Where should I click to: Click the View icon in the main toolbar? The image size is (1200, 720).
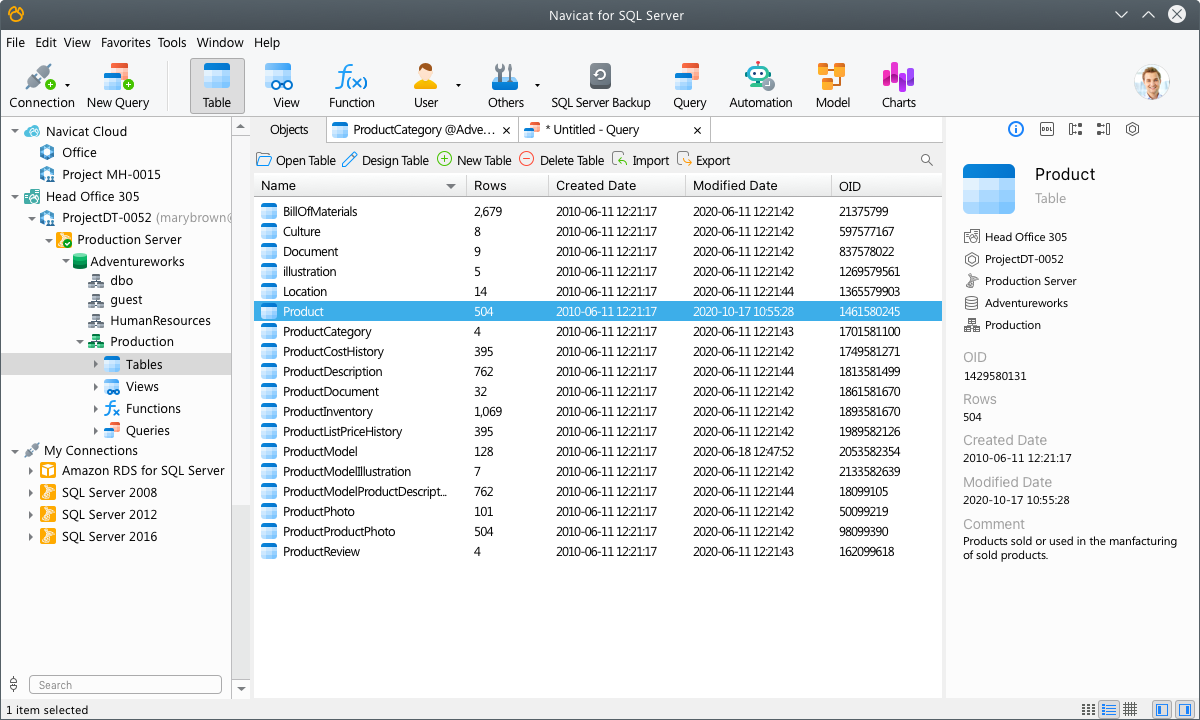click(x=279, y=78)
